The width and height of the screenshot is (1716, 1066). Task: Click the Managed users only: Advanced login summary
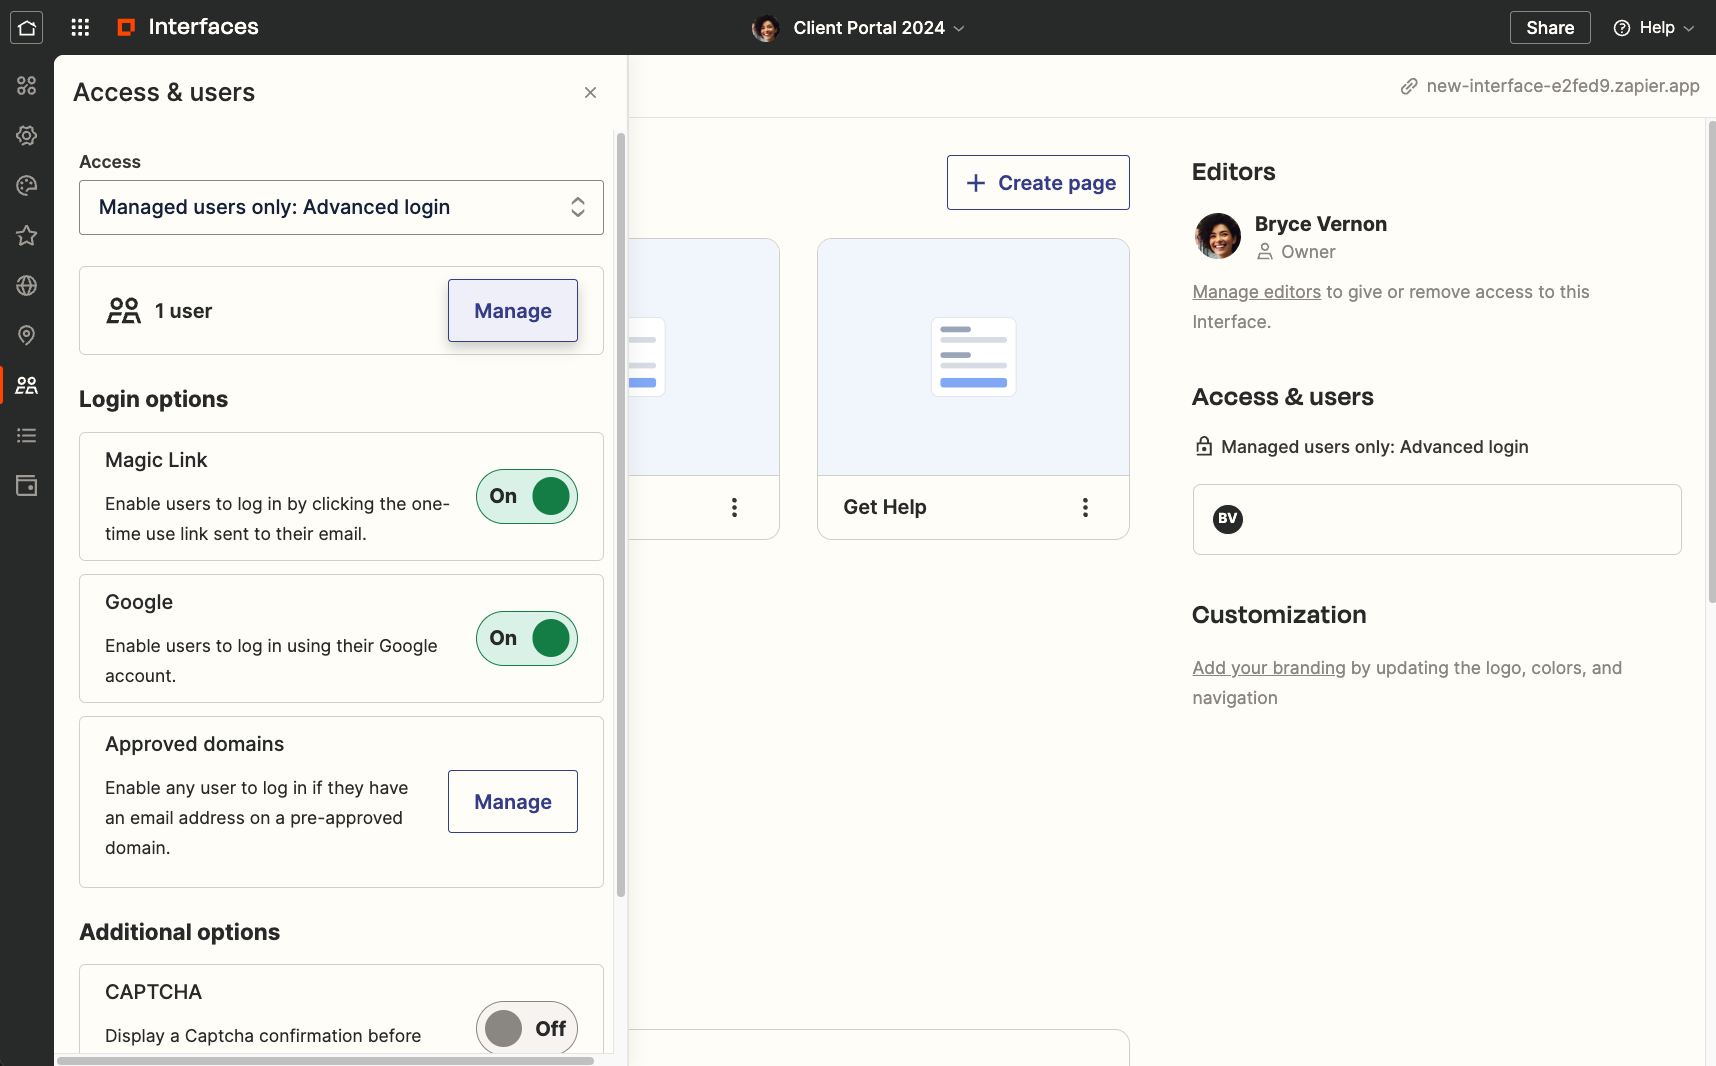1374,447
